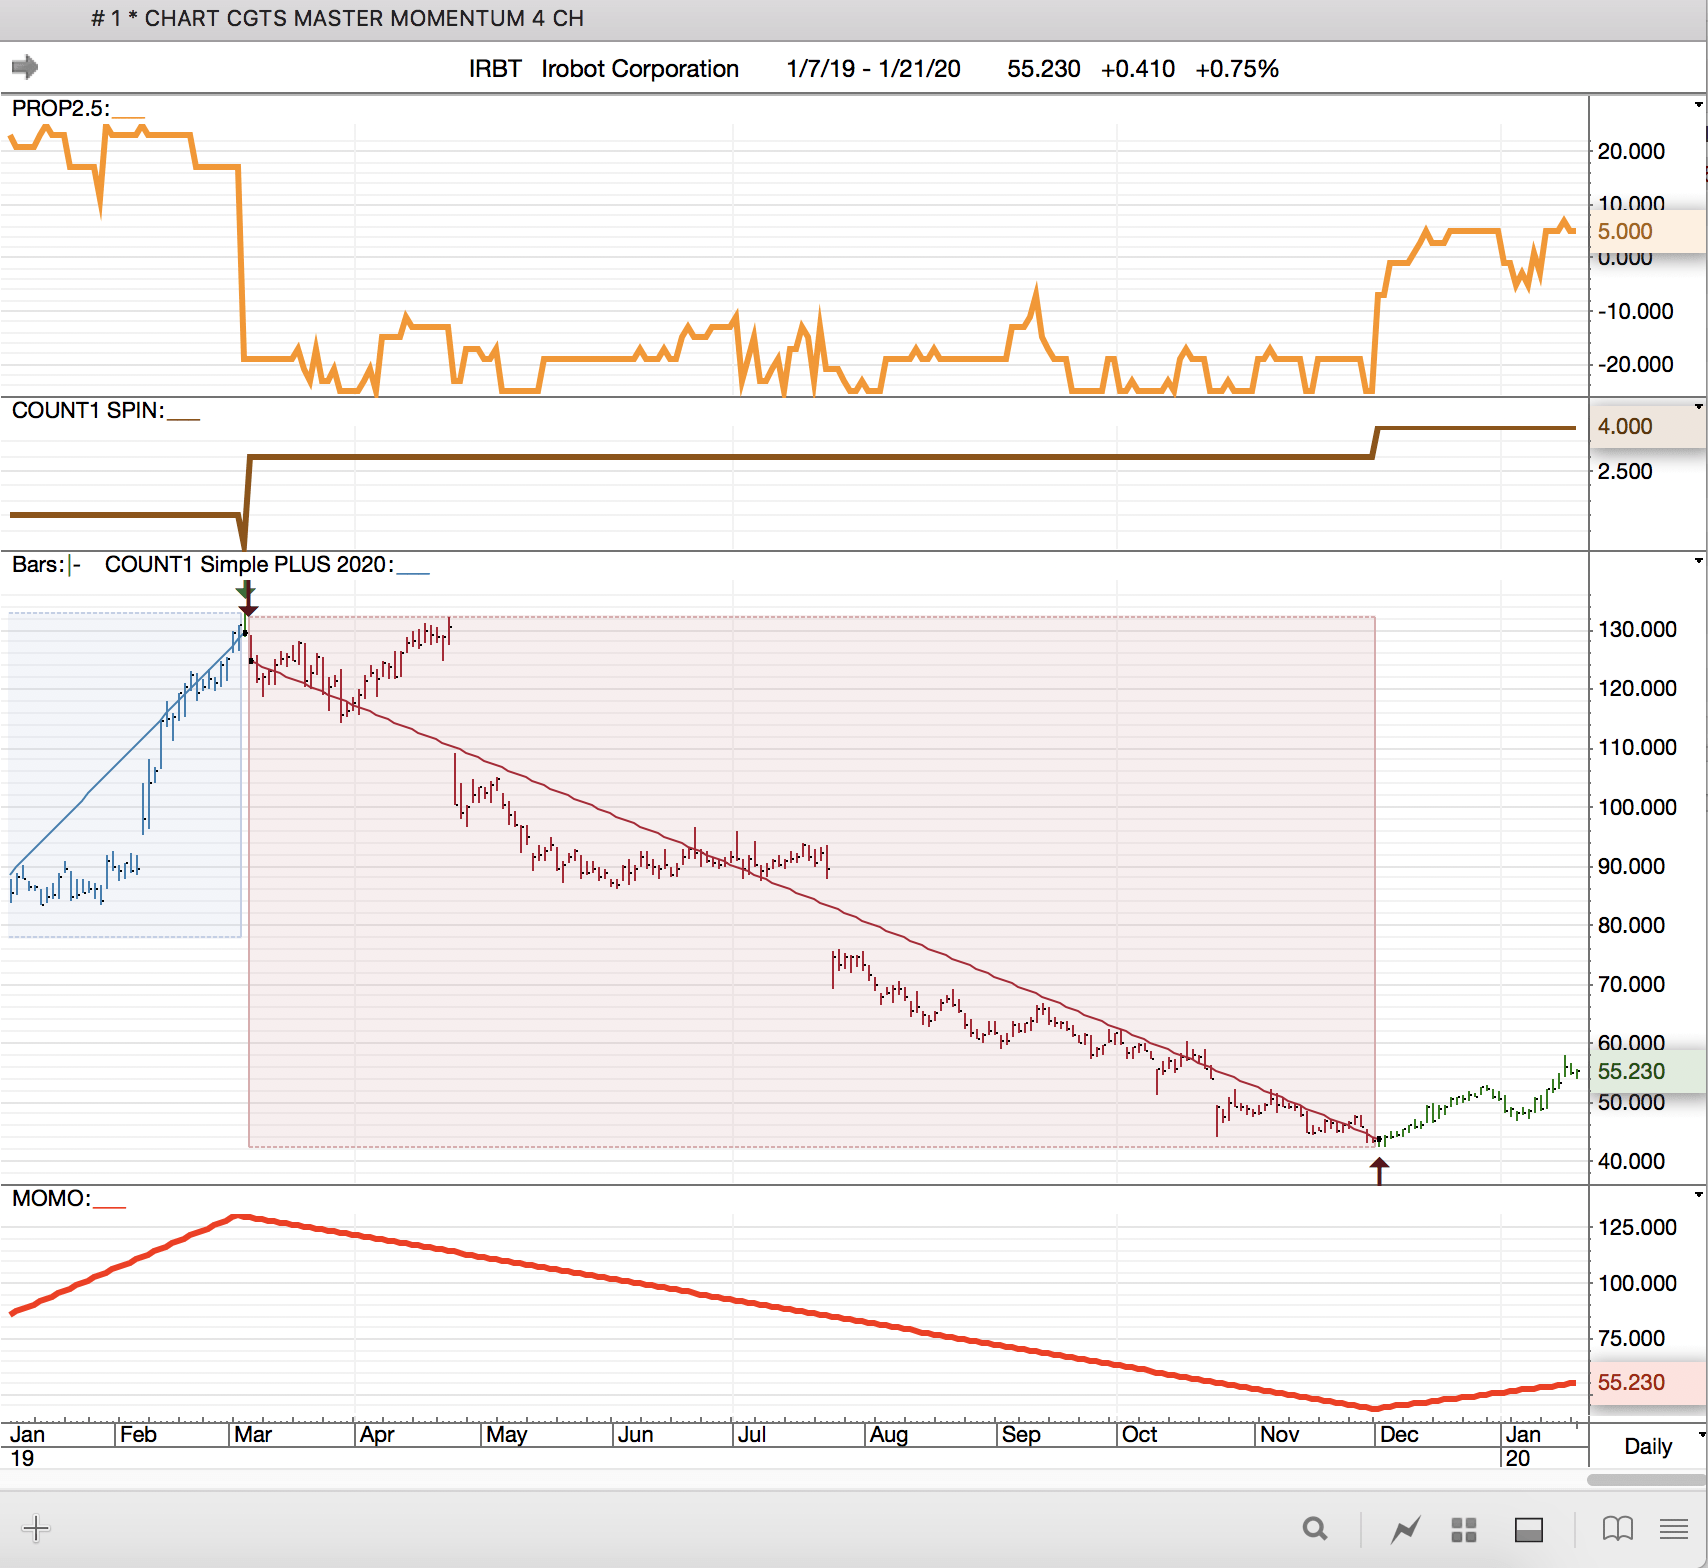
Task: Click the 20.000 label on the PROP2.5 scale
Action: coord(1631,151)
